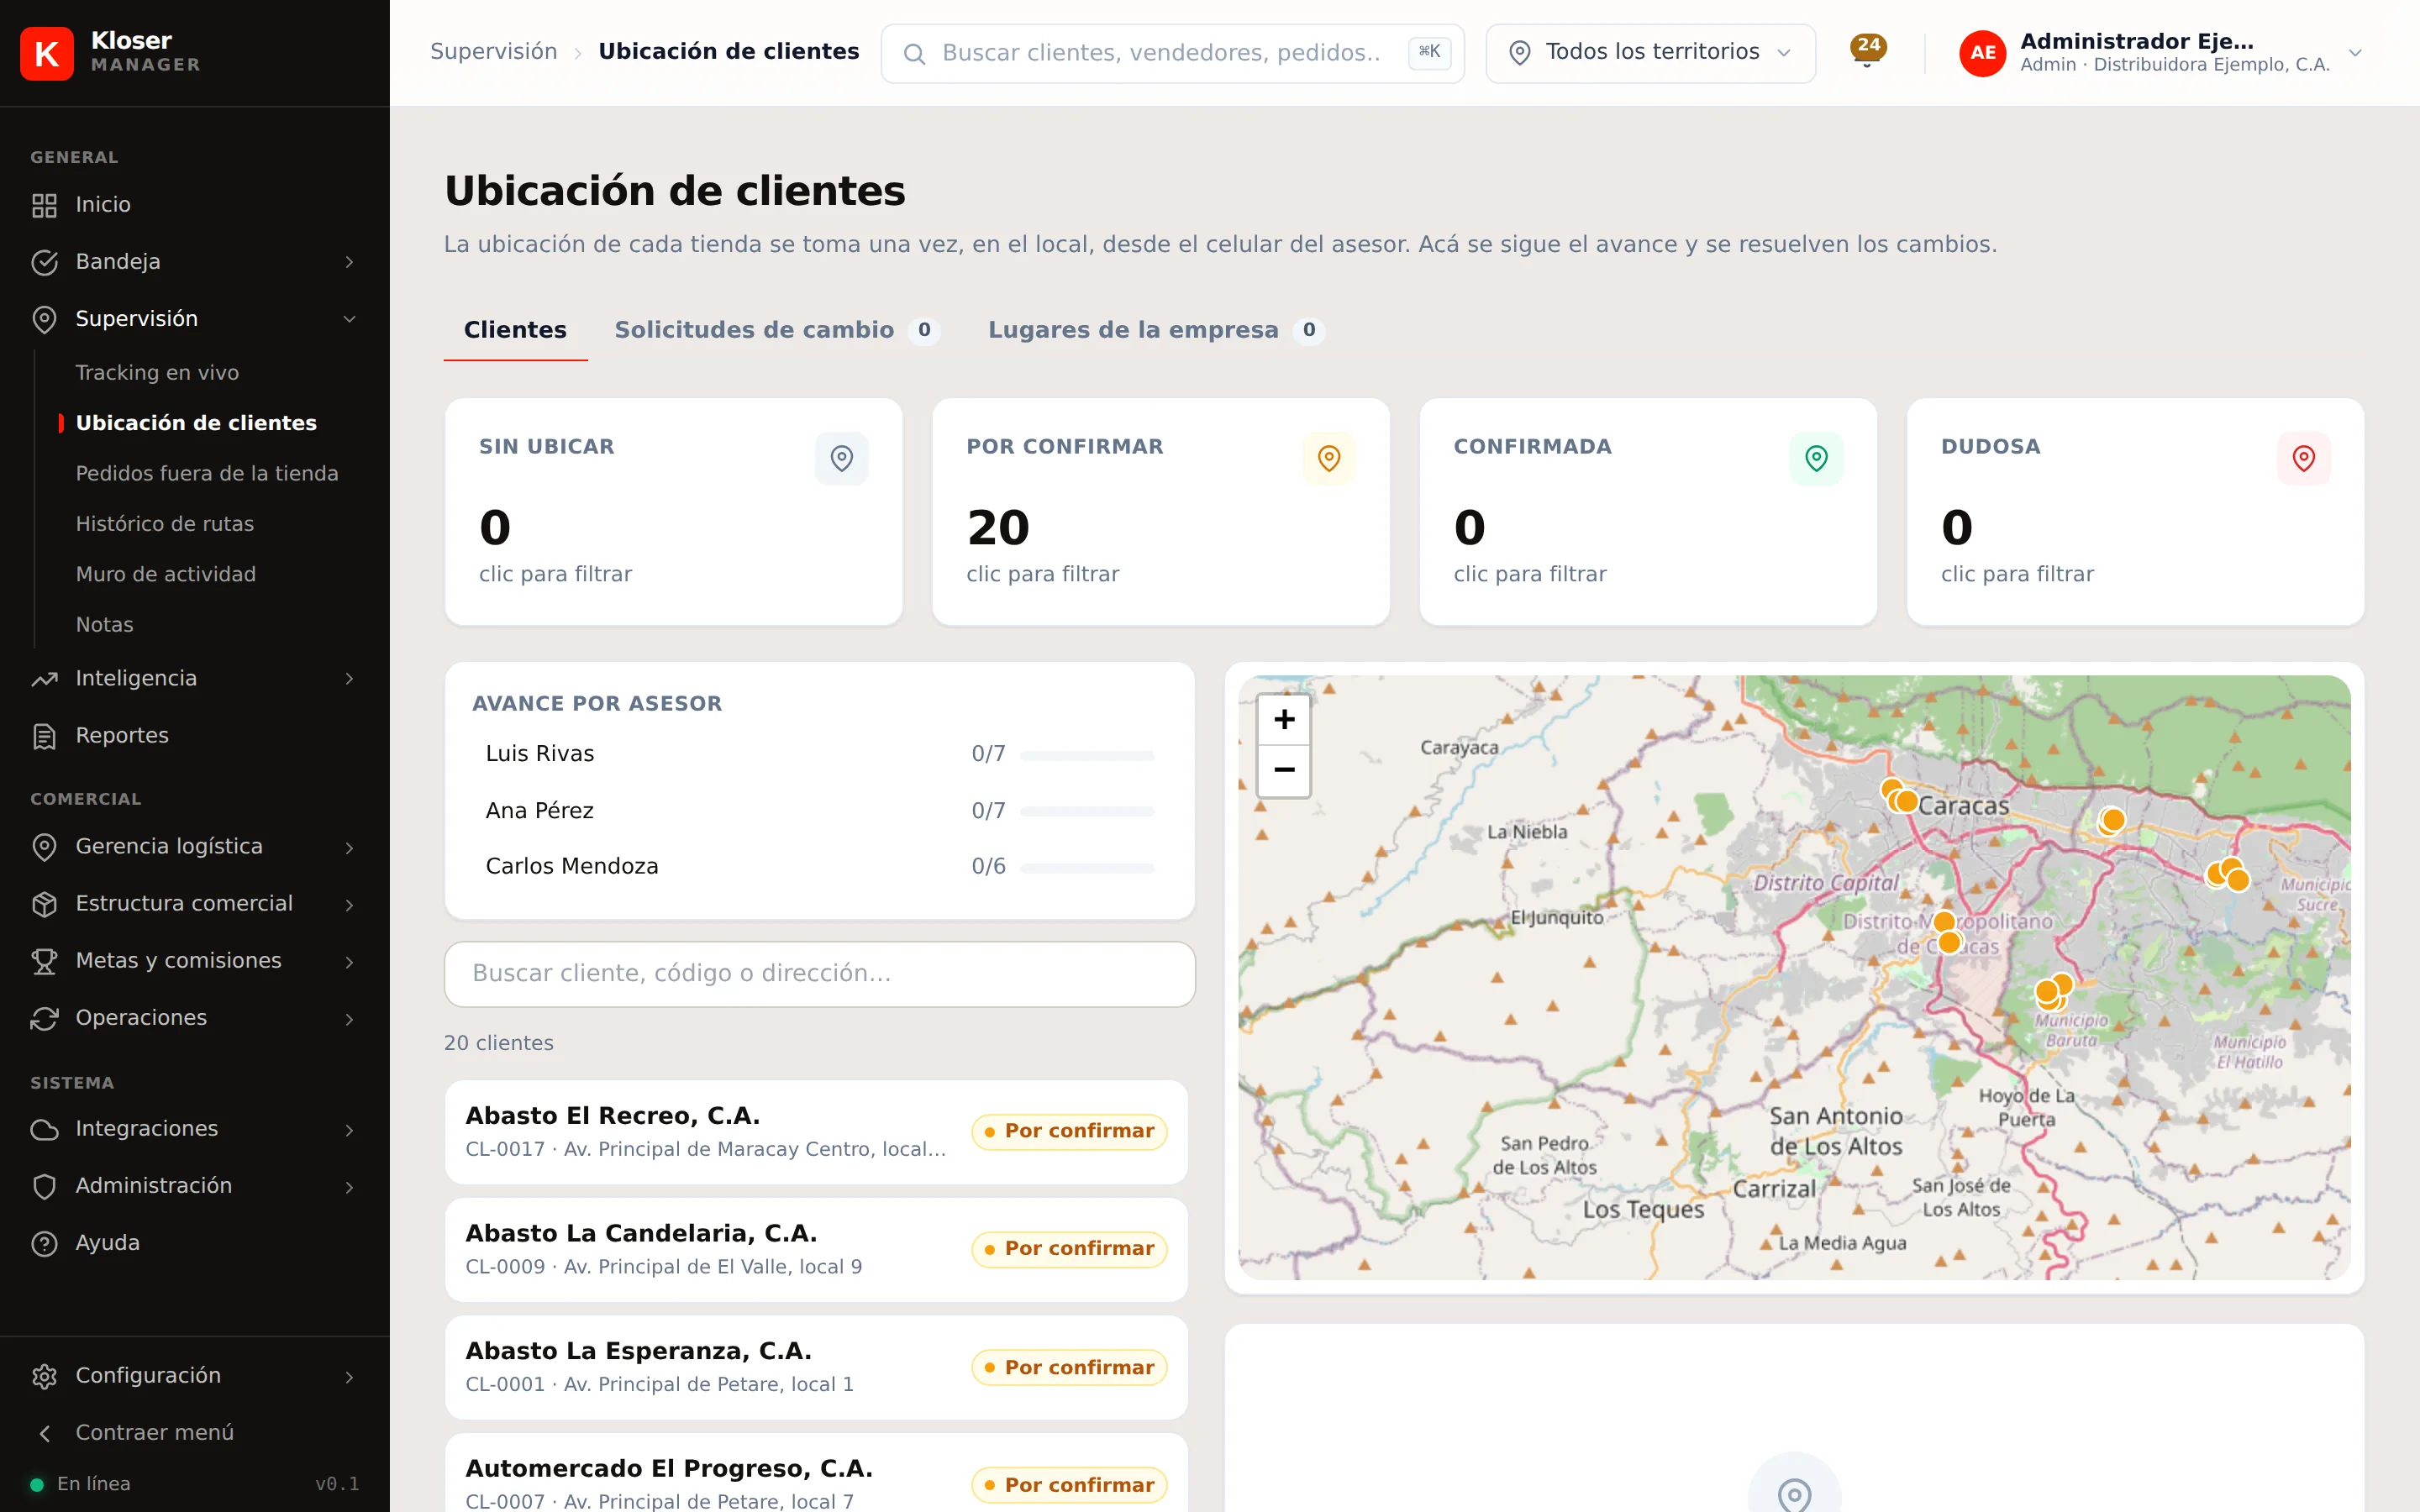Click Carlos Mendoza progress bar
Image resolution: width=2420 pixels, height=1512 pixels.
(1087, 868)
